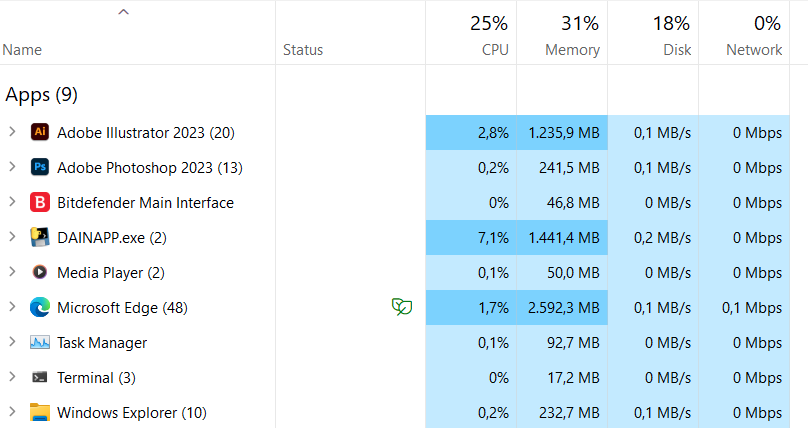Sort processes by CPU column
The height and width of the screenshot is (428, 808).
point(471,33)
